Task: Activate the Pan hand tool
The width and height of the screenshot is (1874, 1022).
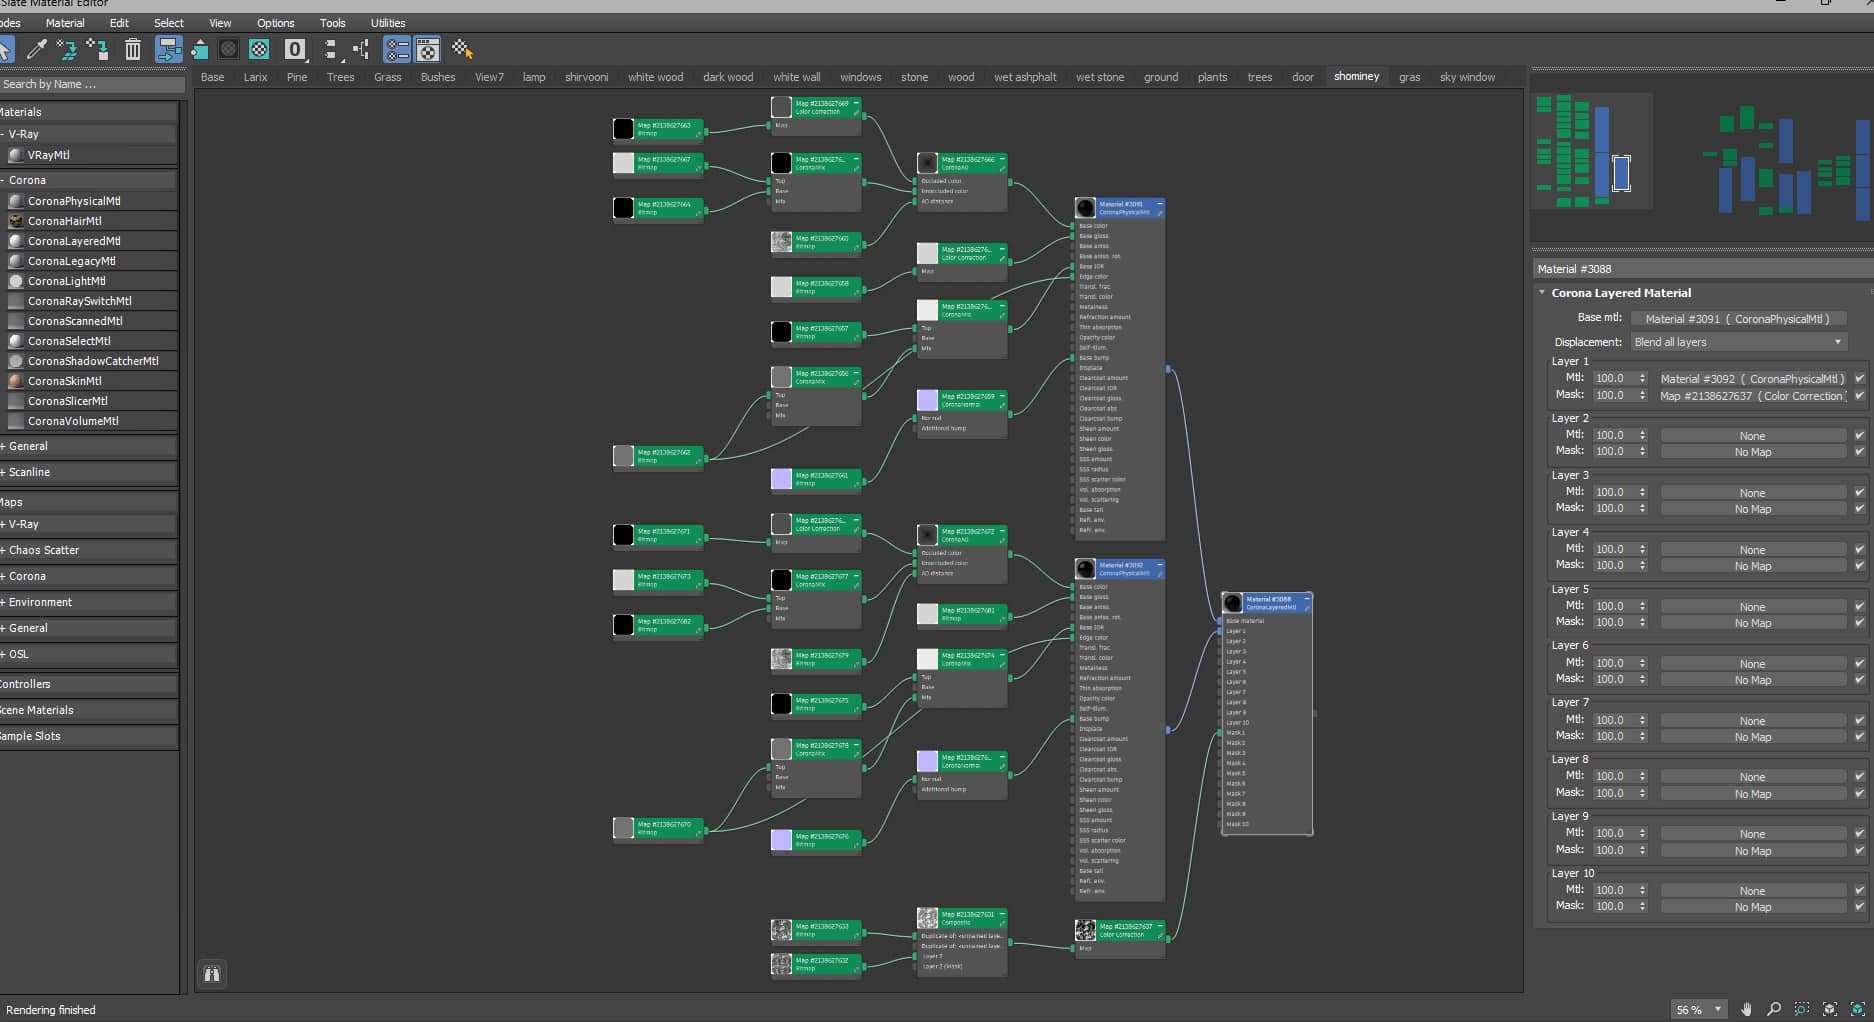Action: tap(1747, 1009)
